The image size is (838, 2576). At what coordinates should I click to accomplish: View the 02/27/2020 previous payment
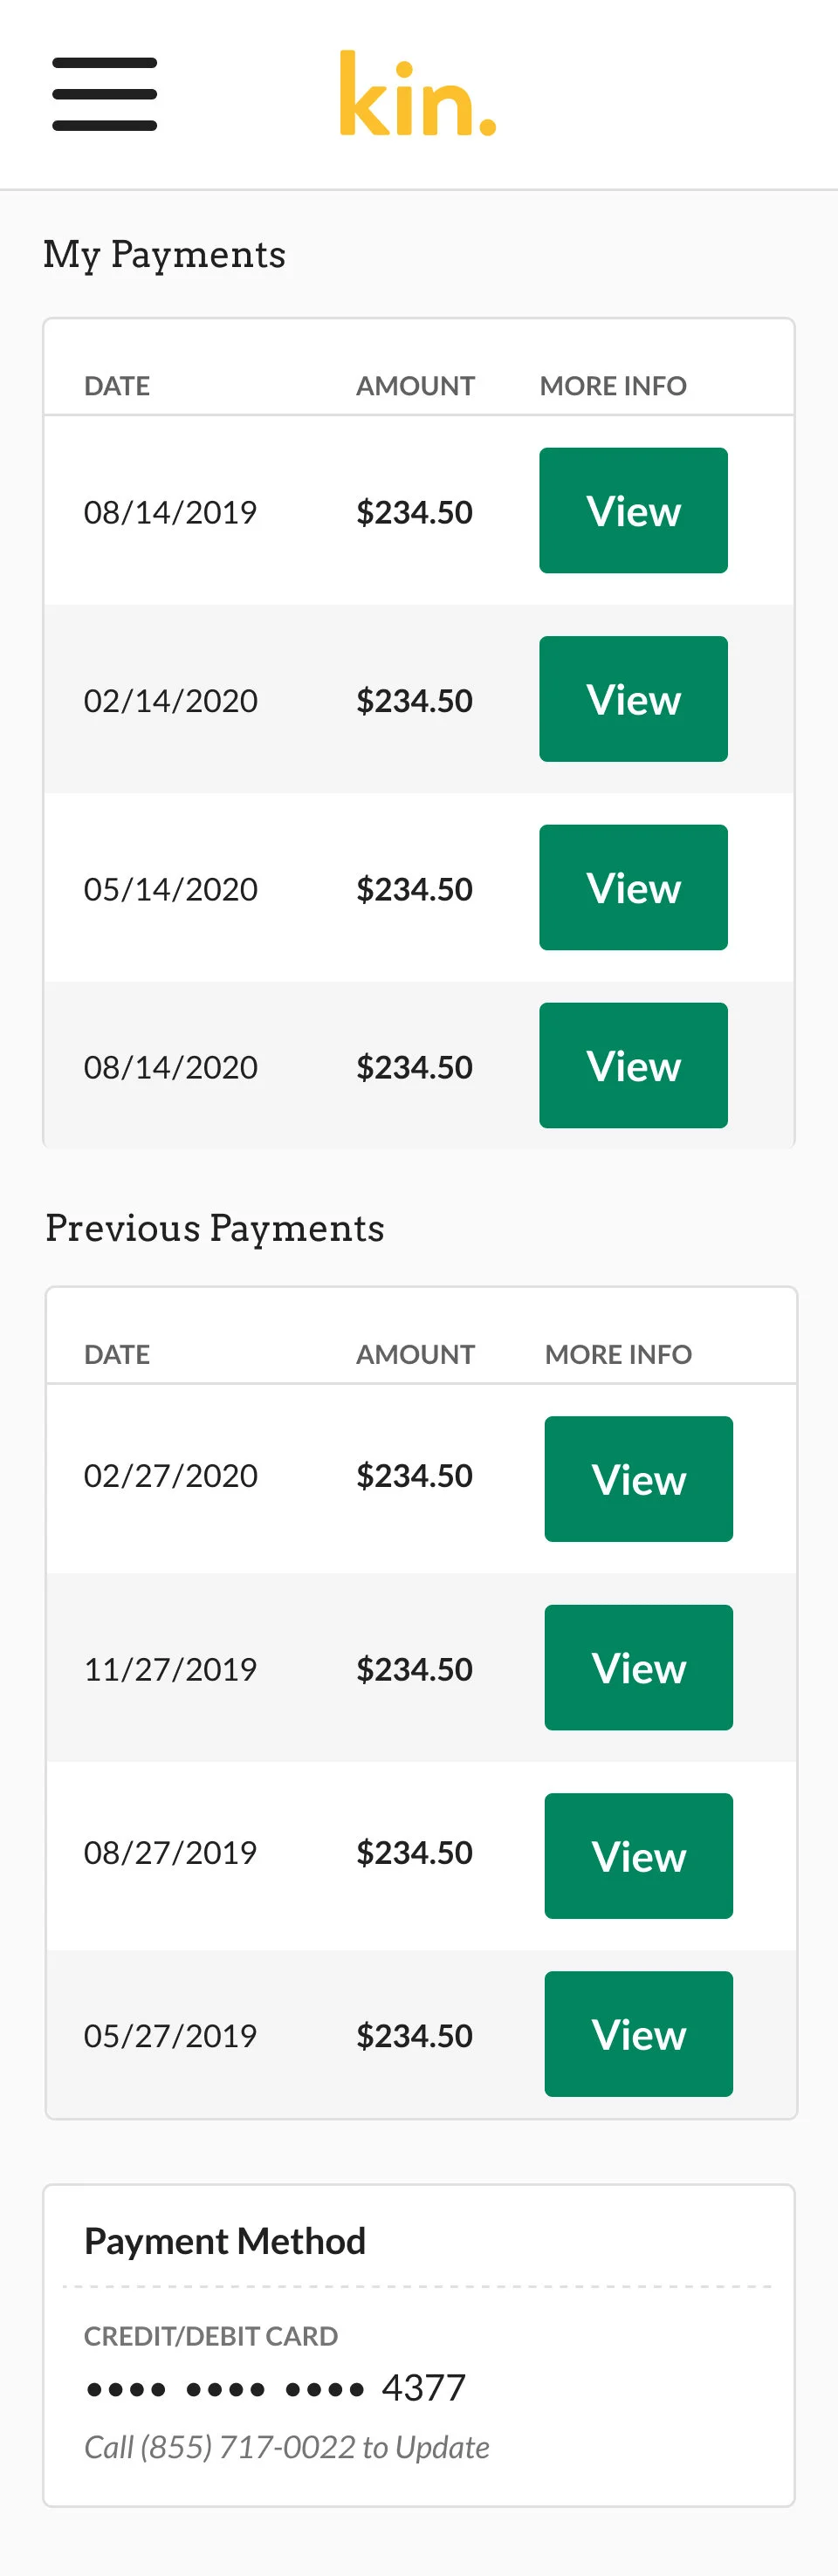coord(638,1479)
